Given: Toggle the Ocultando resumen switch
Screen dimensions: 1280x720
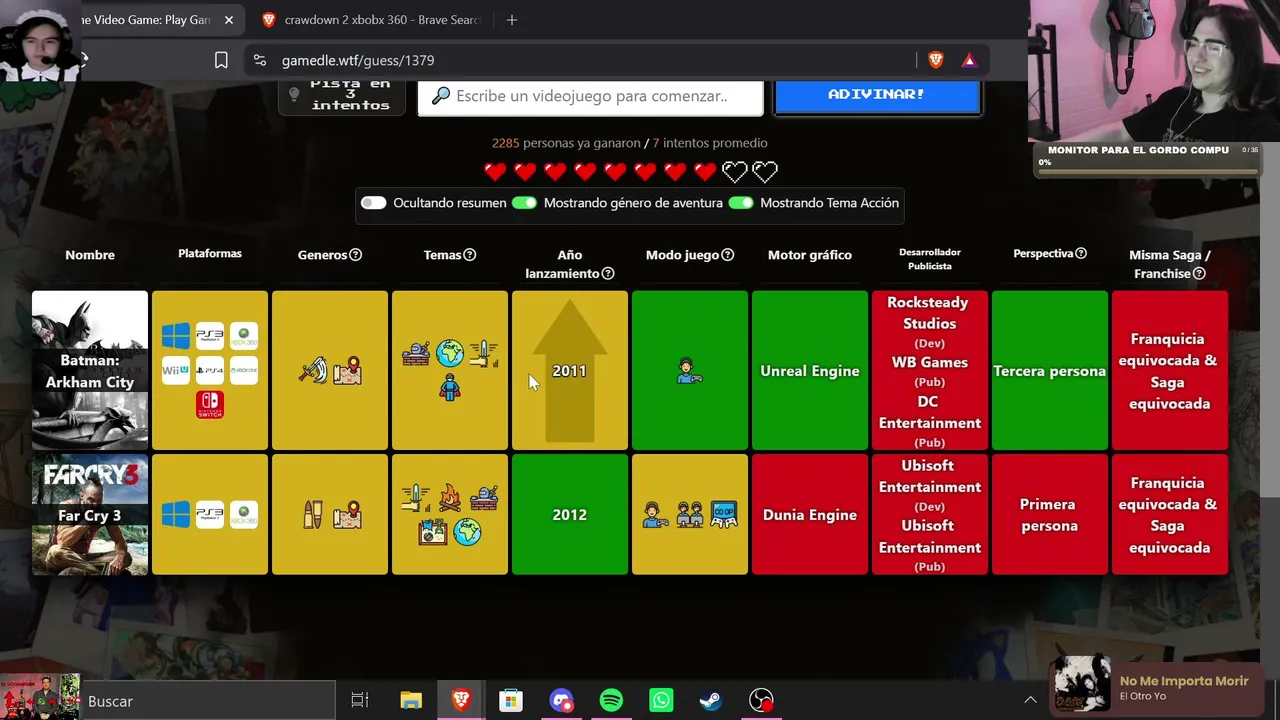Looking at the screenshot, I should [374, 203].
